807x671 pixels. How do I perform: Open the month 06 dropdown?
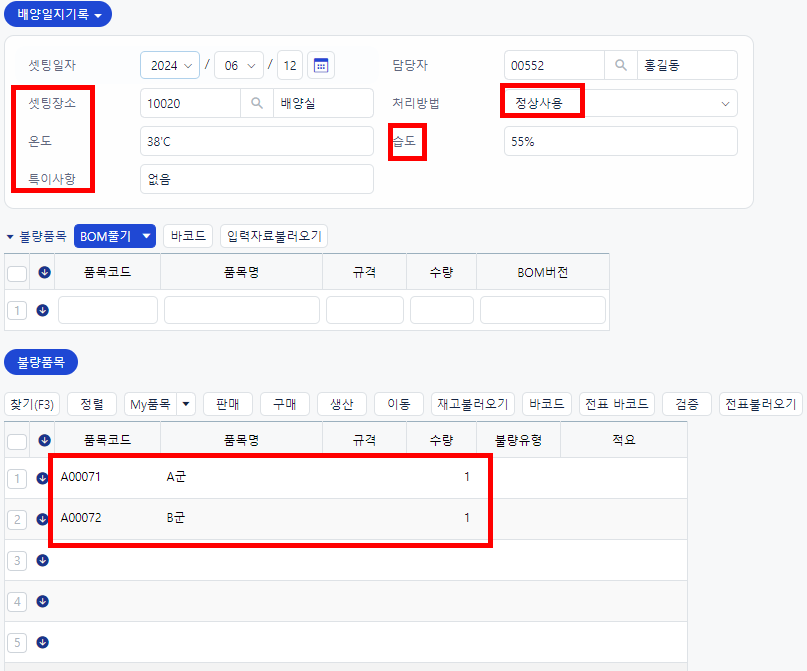point(239,65)
